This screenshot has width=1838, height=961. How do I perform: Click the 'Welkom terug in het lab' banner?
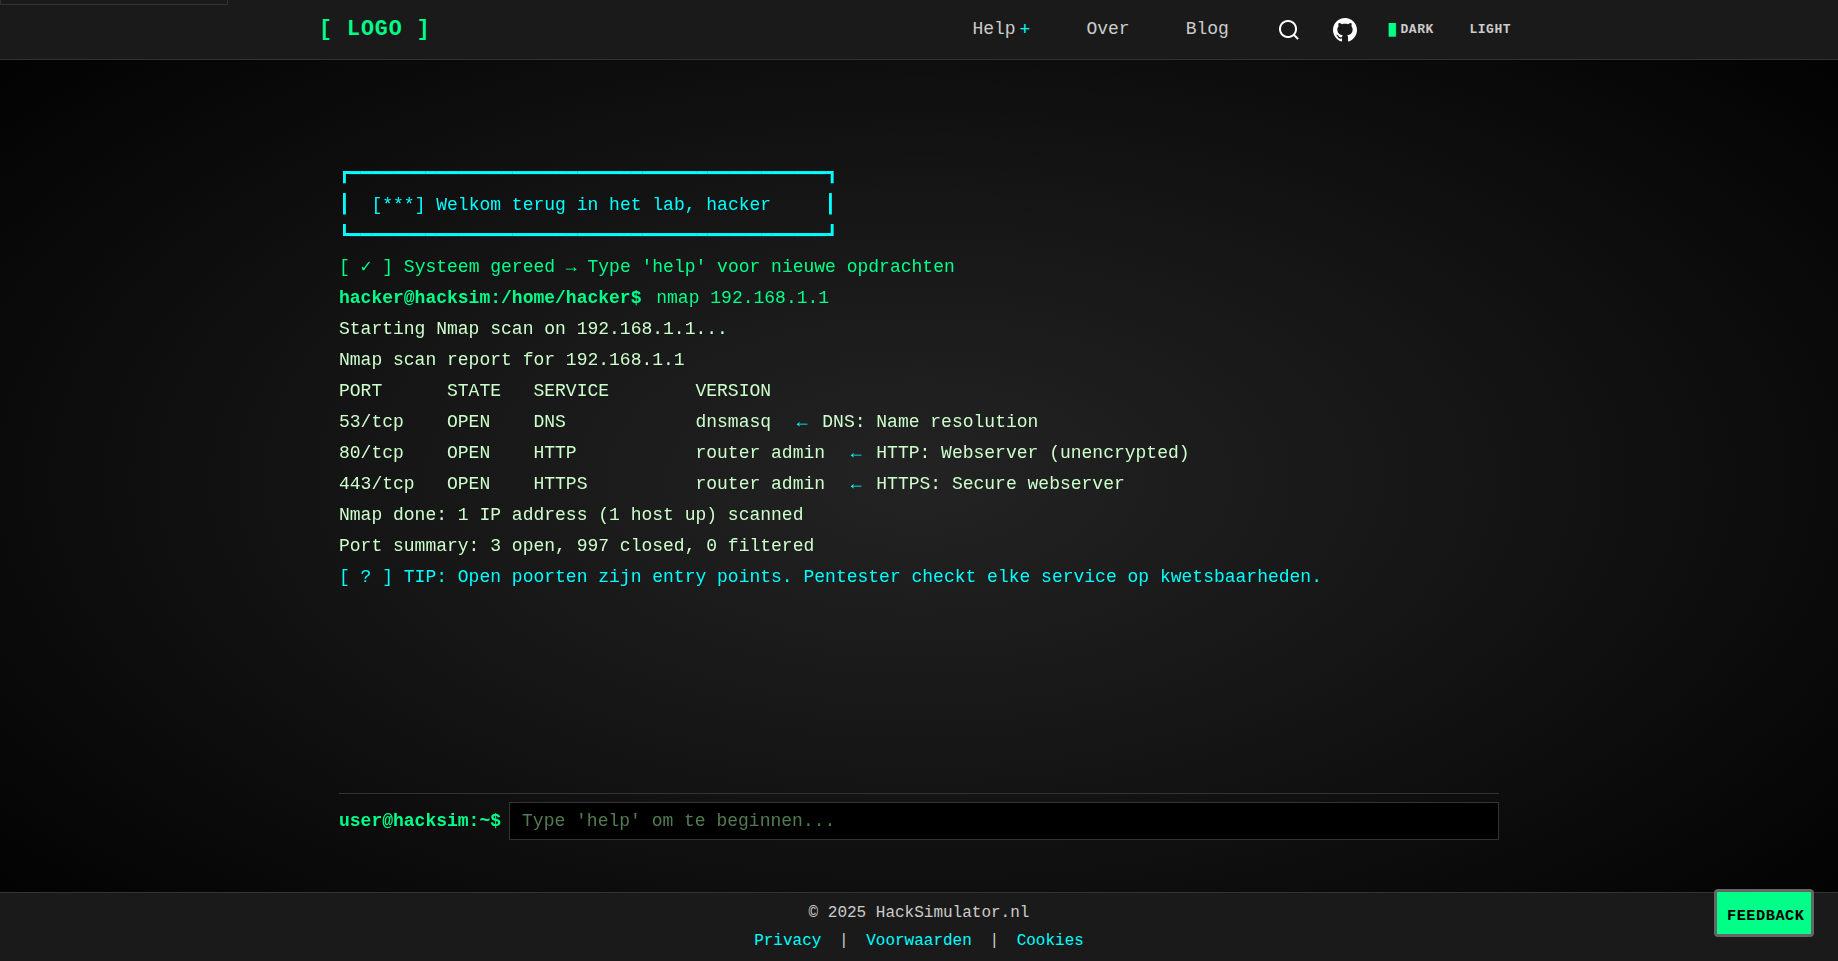pos(587,204)
